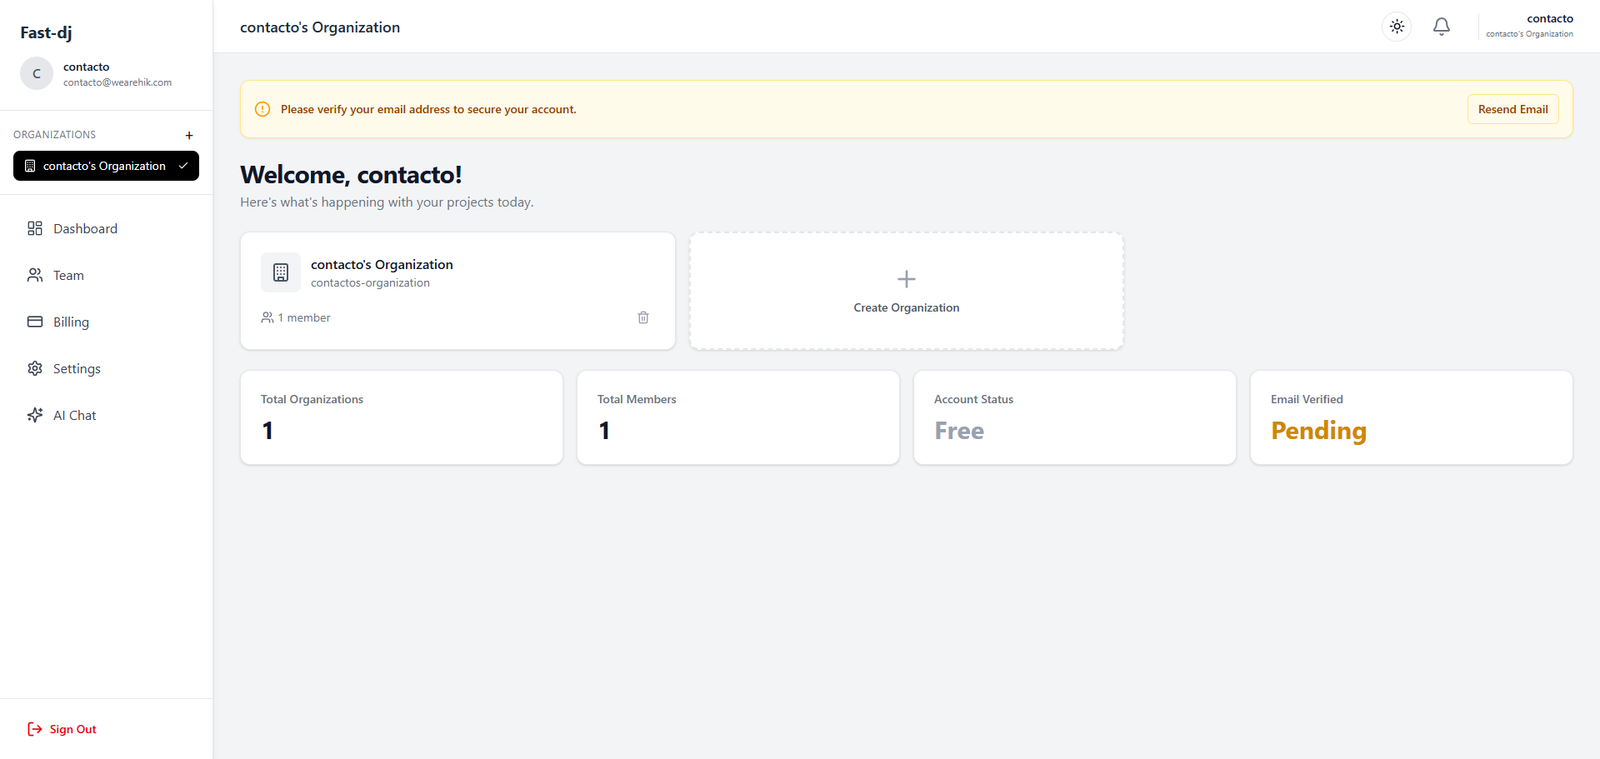Open the Billing section
Screen dimensions: 1600x759
(71, 322)
